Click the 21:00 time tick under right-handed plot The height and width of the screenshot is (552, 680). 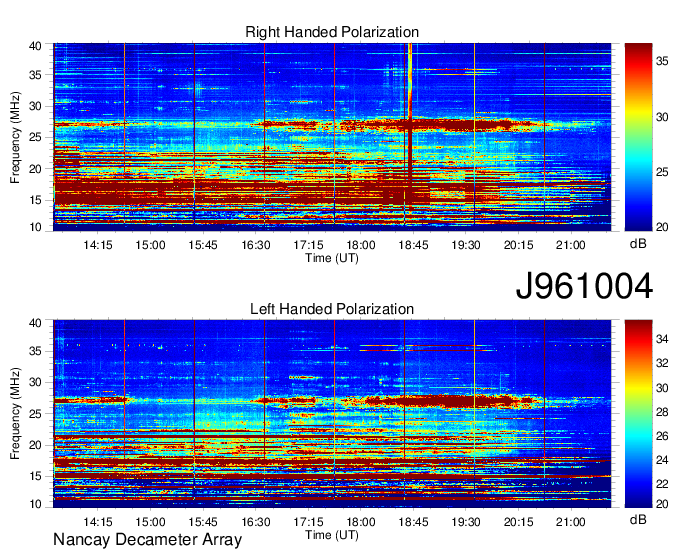tap(571, 245)
